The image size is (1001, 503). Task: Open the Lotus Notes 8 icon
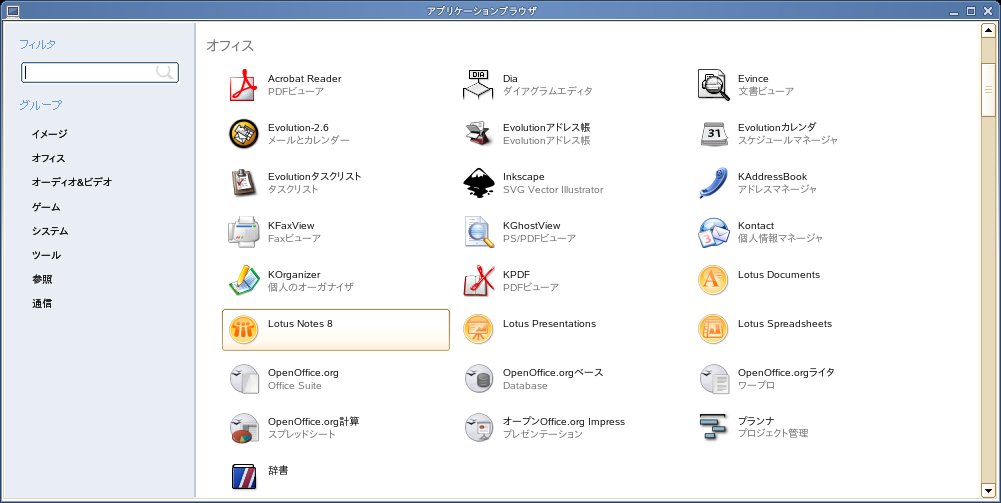pos(243,330)
